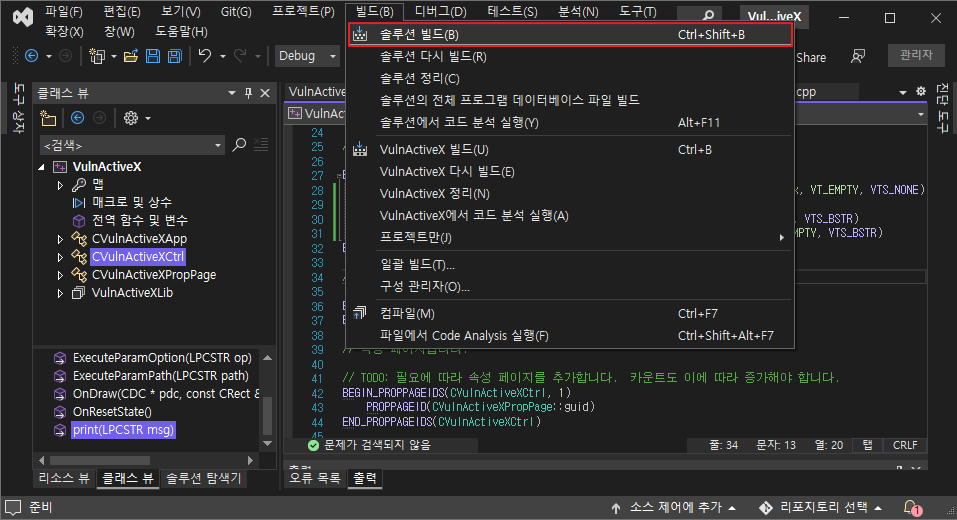Select 일괄 빌드(T)... menu item

click(570, 265)
